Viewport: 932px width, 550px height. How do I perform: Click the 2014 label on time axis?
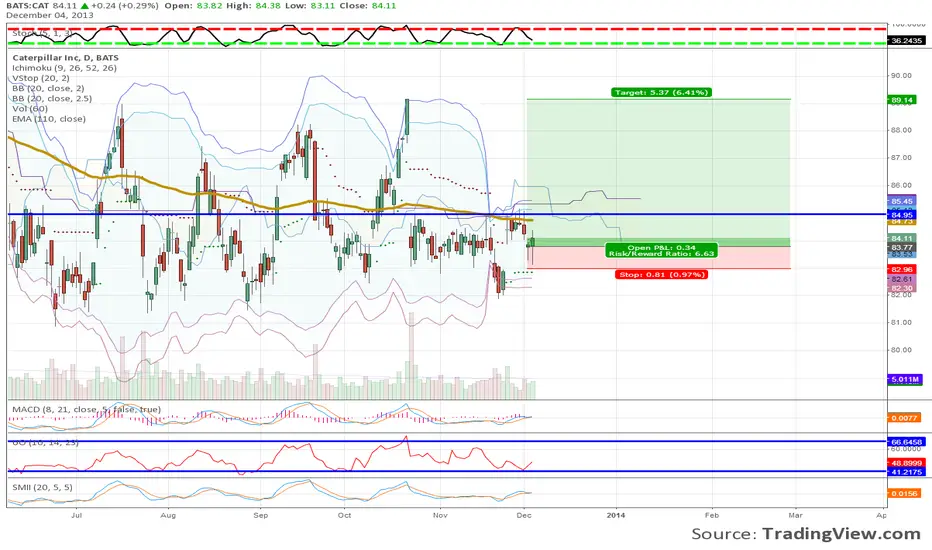[x=616, y=515]
